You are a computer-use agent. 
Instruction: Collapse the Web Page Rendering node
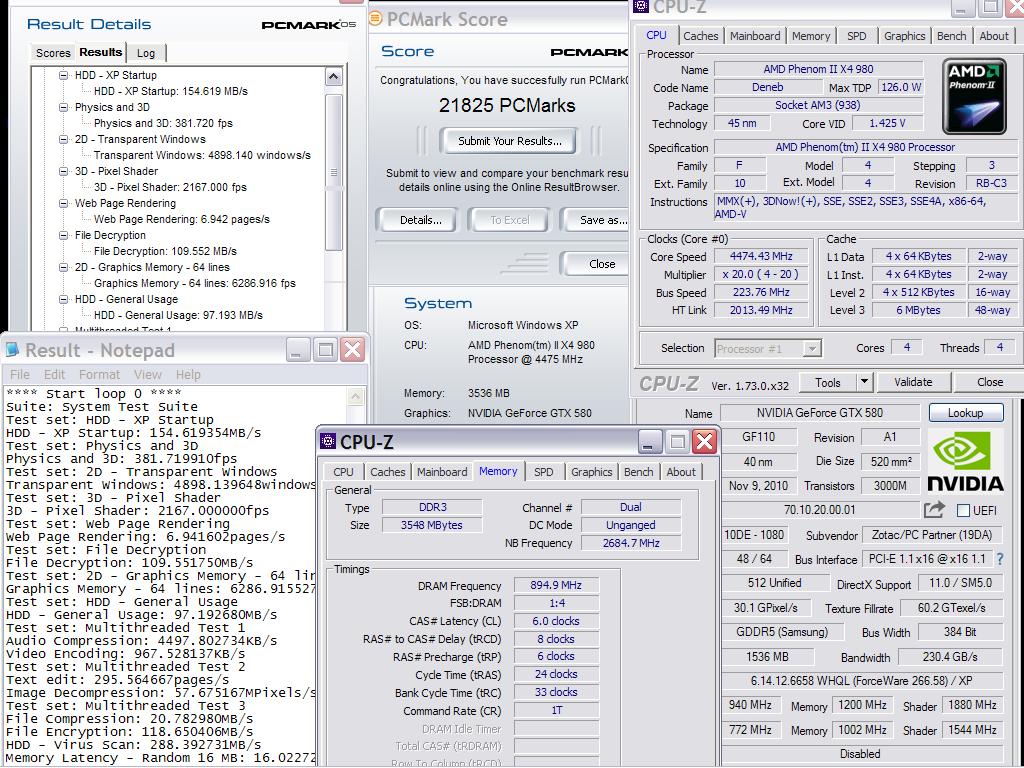(63, 203)
